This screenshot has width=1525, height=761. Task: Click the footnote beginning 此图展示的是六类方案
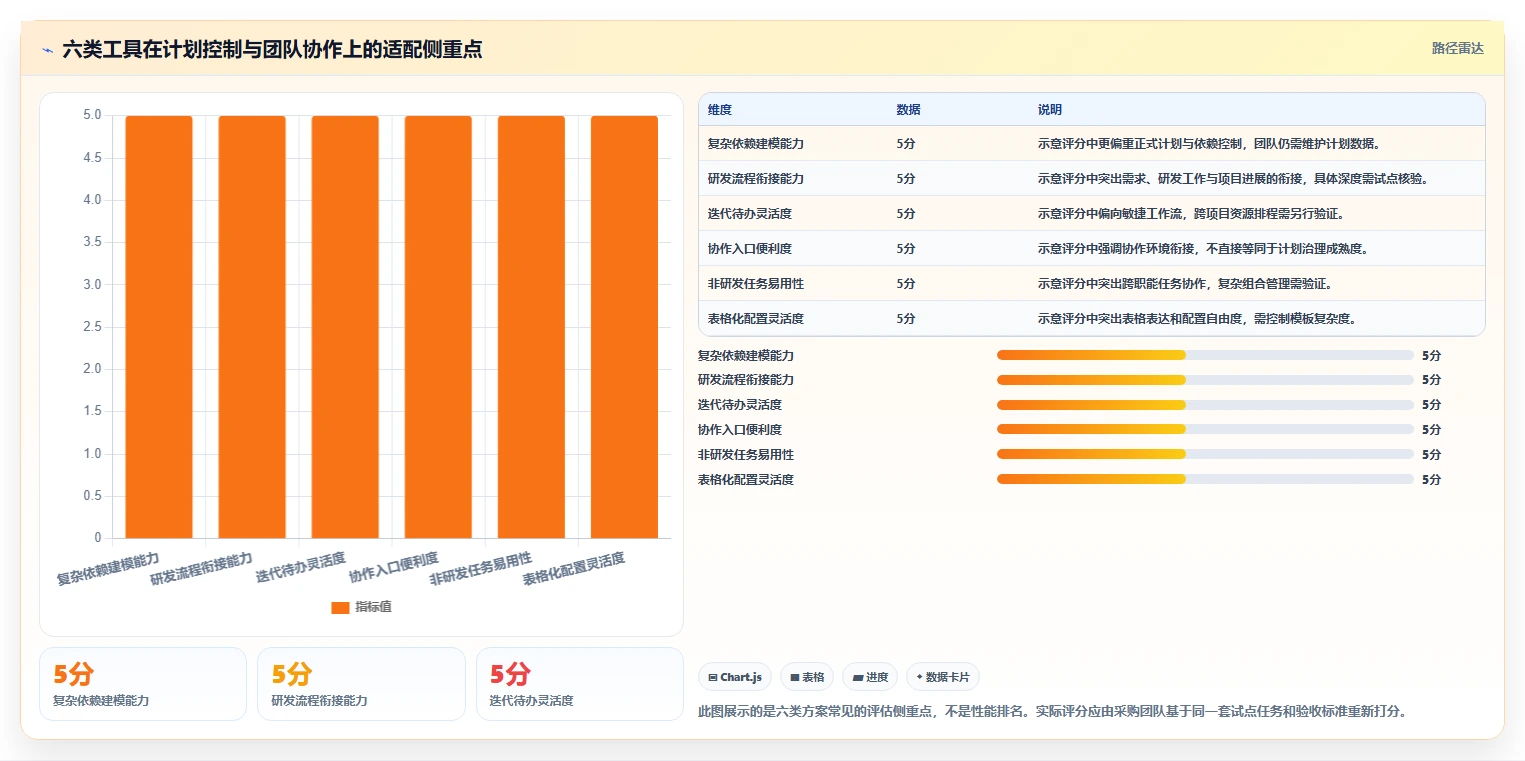tap(1052, 712)
